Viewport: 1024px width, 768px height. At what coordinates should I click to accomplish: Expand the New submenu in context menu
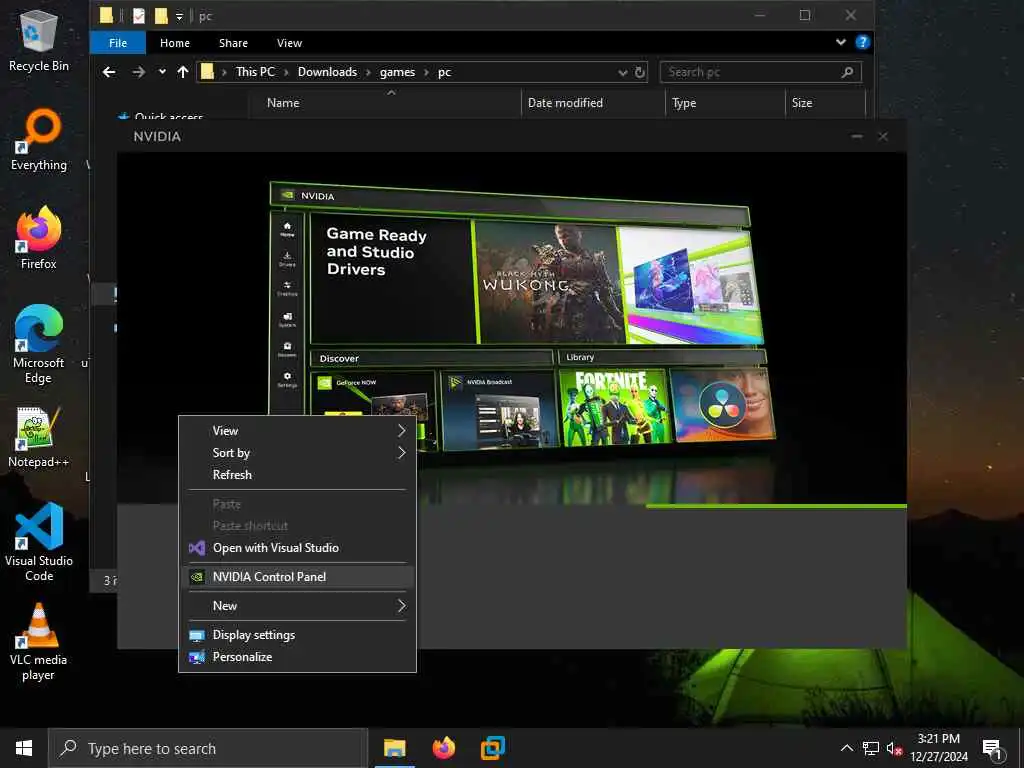(x=298, y=605)
